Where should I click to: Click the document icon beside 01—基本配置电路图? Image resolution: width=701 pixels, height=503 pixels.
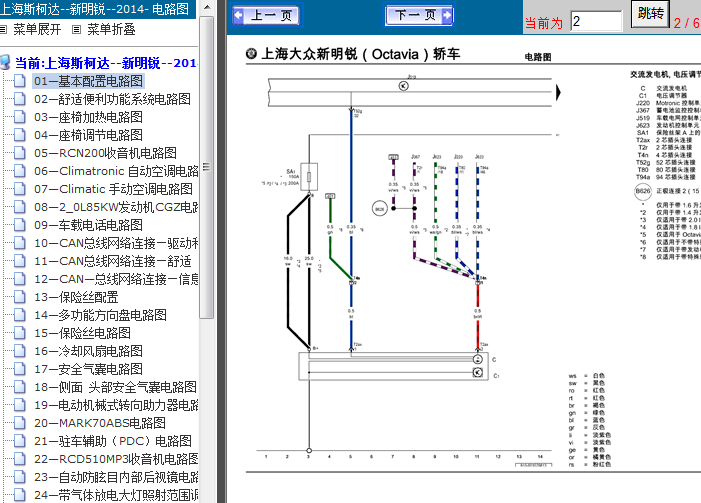[19, 81]
